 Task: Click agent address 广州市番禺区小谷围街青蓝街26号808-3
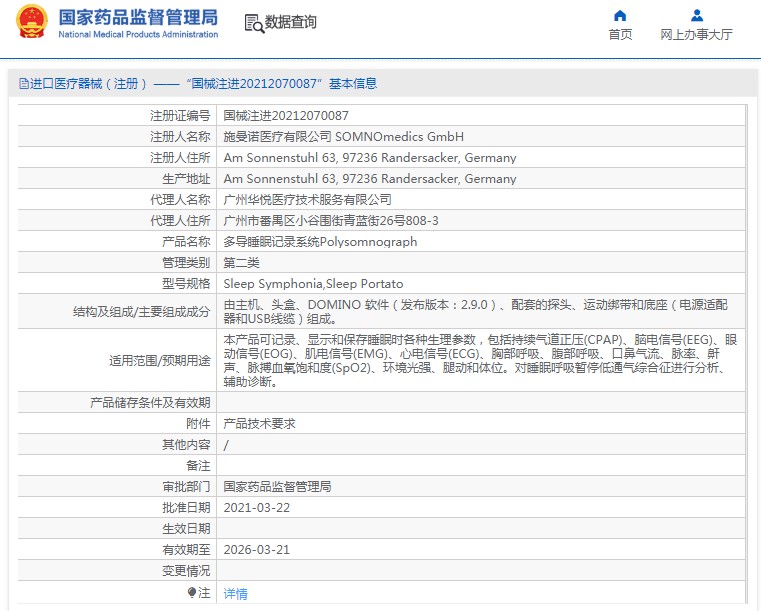click(331, 221)
